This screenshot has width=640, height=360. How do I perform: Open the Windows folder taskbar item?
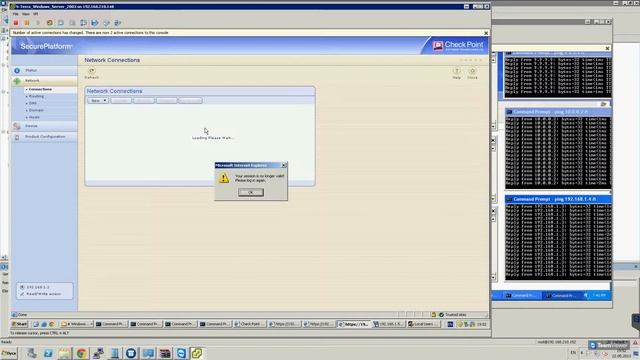pos(77,324)
